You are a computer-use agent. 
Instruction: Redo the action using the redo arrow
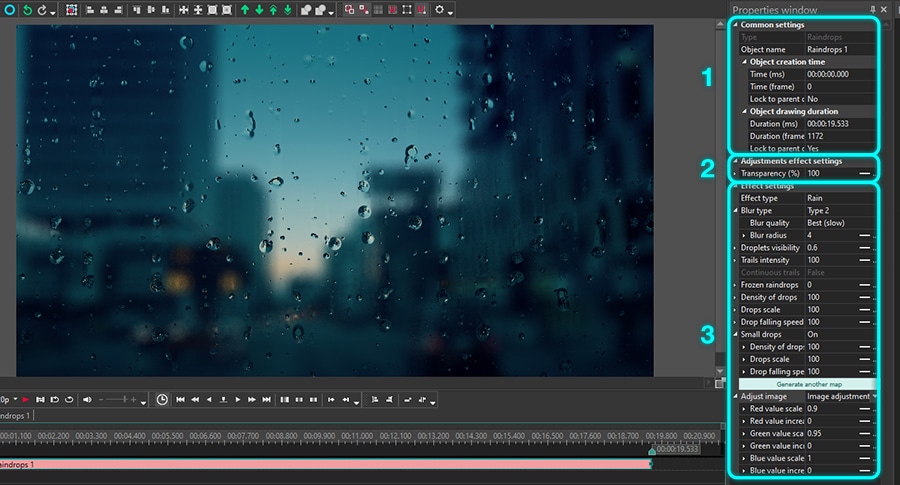click(x=42, y=10)
